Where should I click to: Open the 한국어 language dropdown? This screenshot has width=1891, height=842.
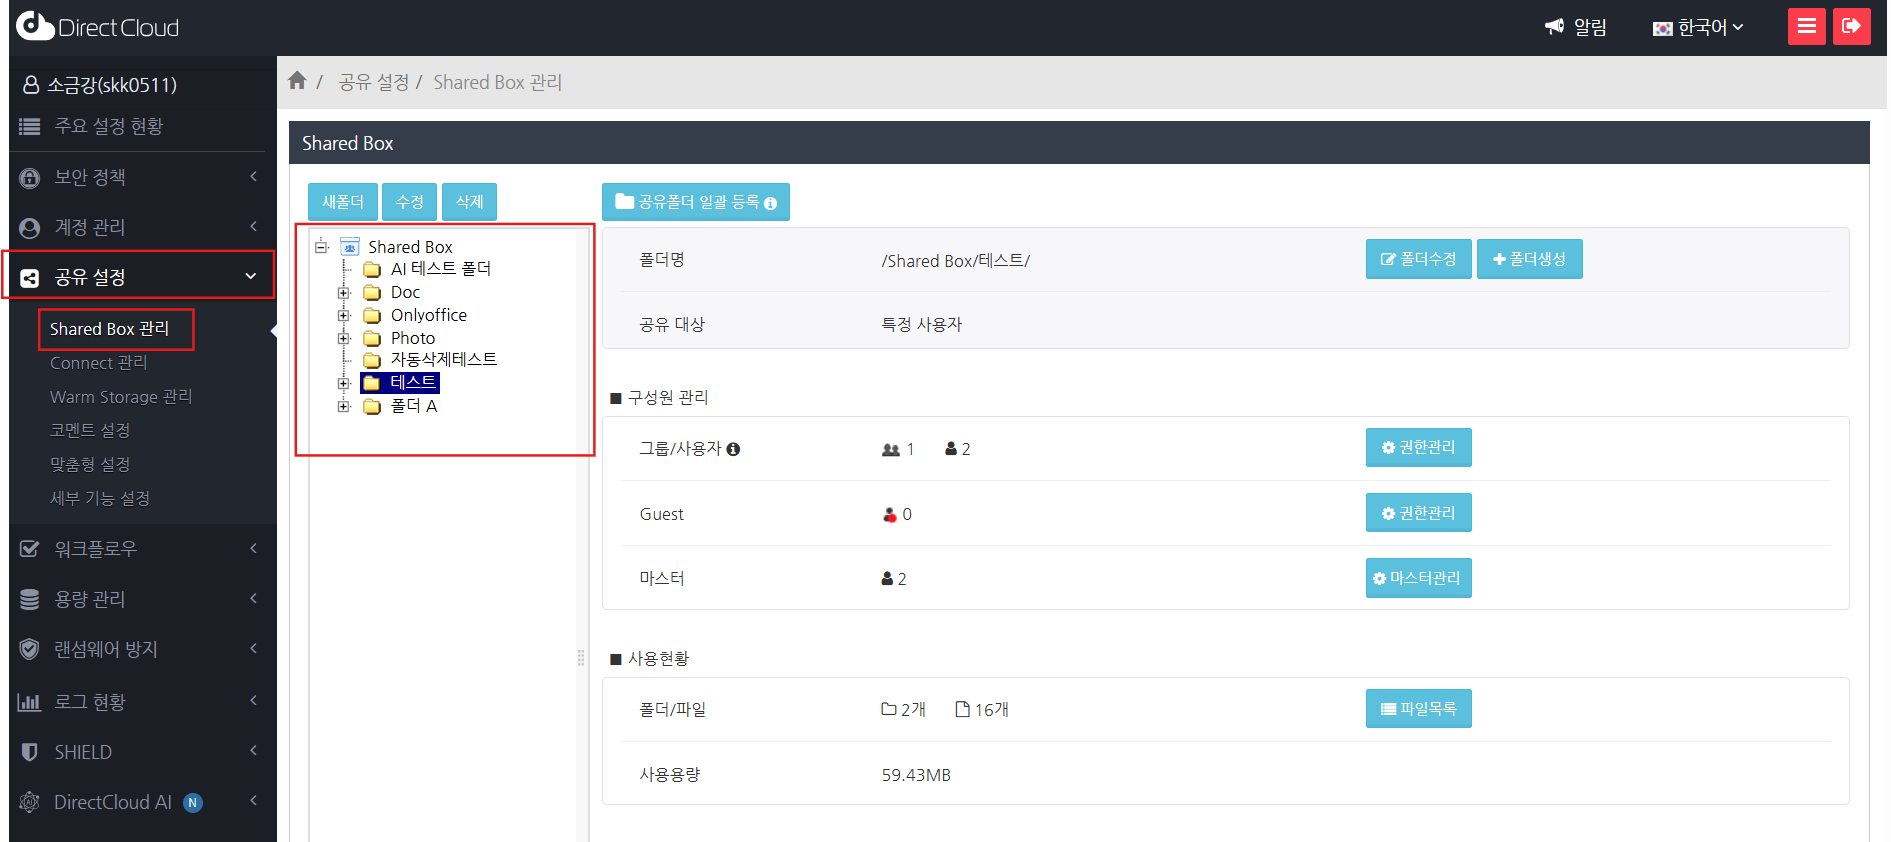pos(1698,28)
